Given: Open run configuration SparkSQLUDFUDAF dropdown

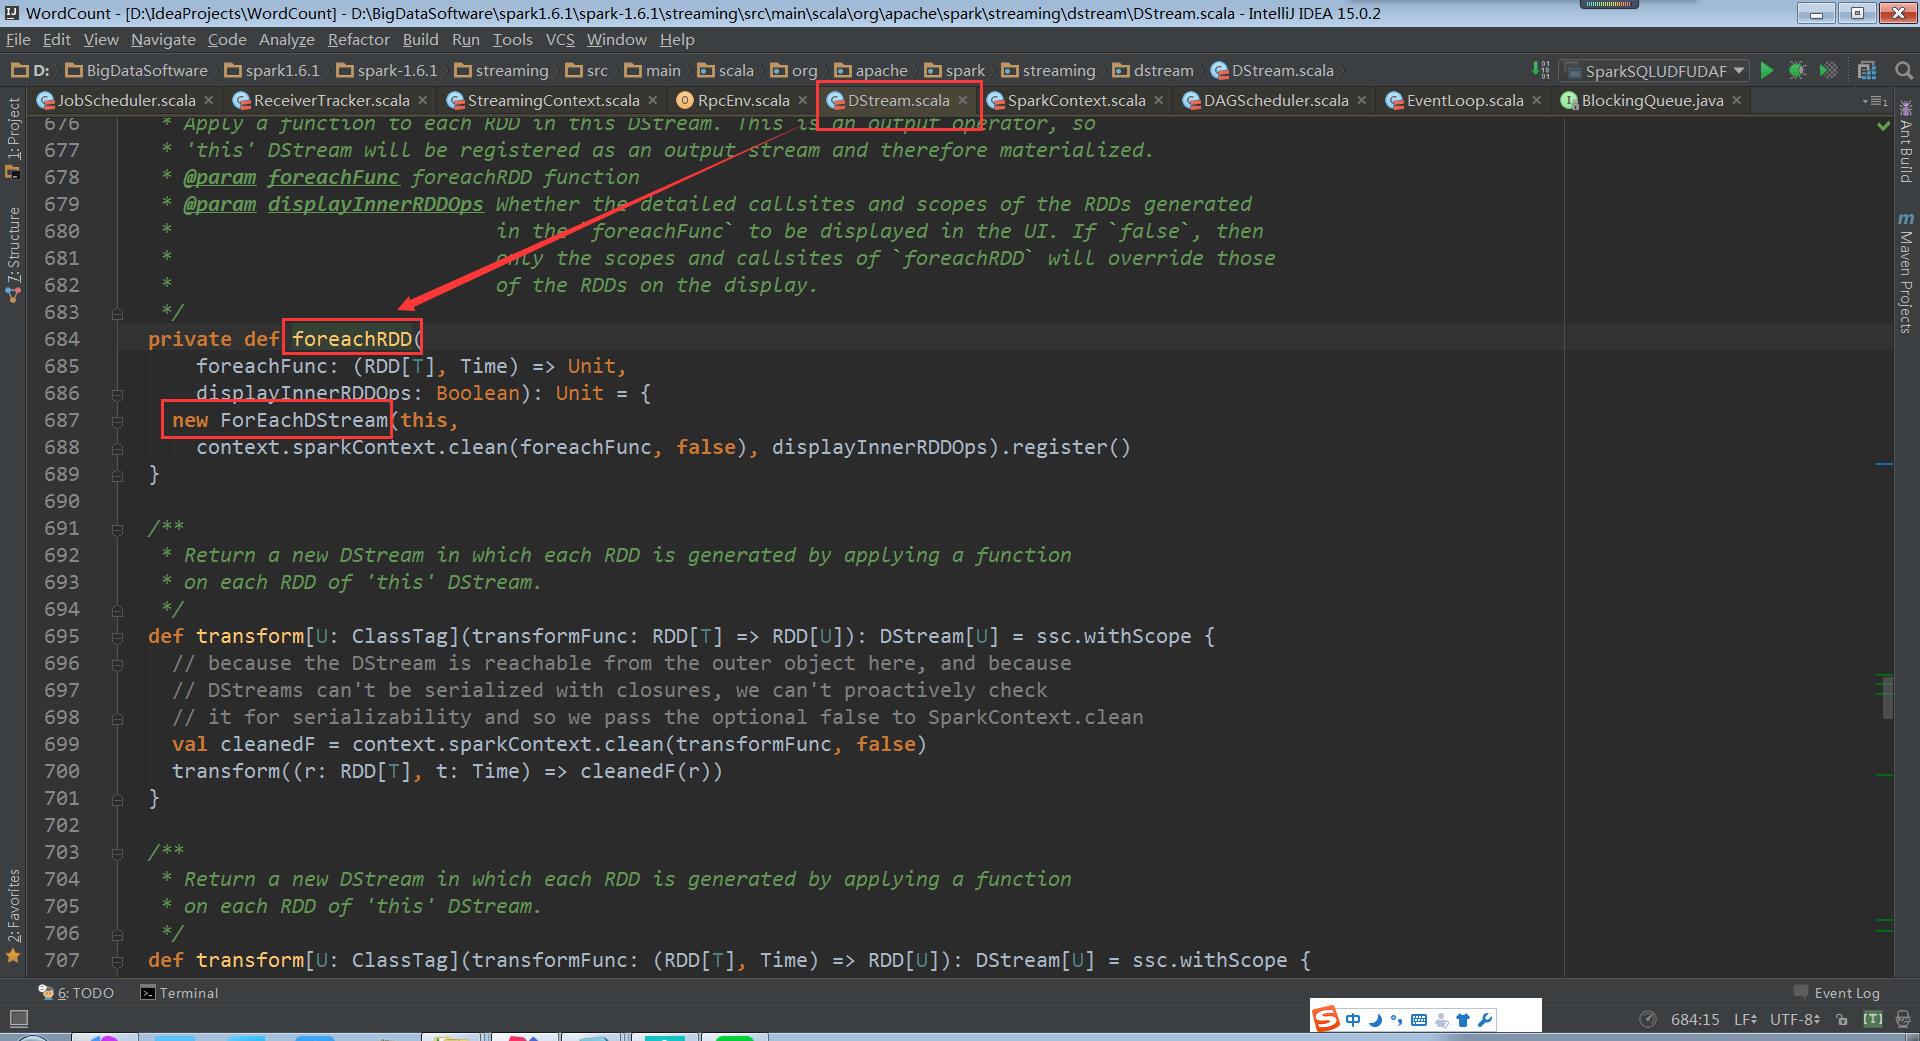Looking at the screenshot, I should [x=1655, y=70].
